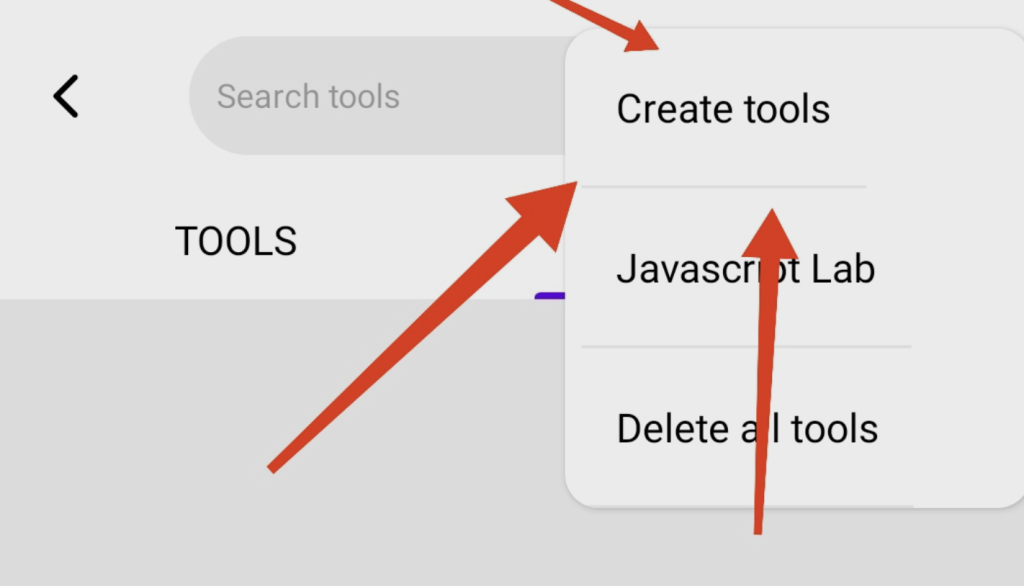Viewport: 1024px width, 586px height.
Task: Open the TOOLS section tab
Action: [236, 241]
